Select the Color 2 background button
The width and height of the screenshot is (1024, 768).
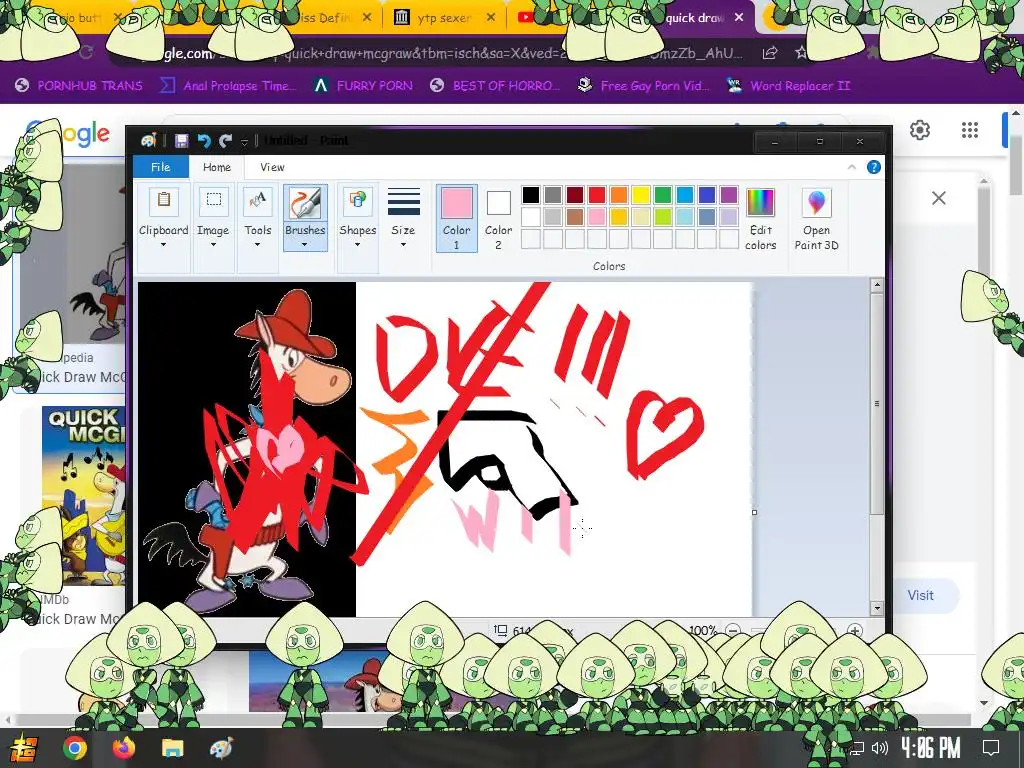498,218
